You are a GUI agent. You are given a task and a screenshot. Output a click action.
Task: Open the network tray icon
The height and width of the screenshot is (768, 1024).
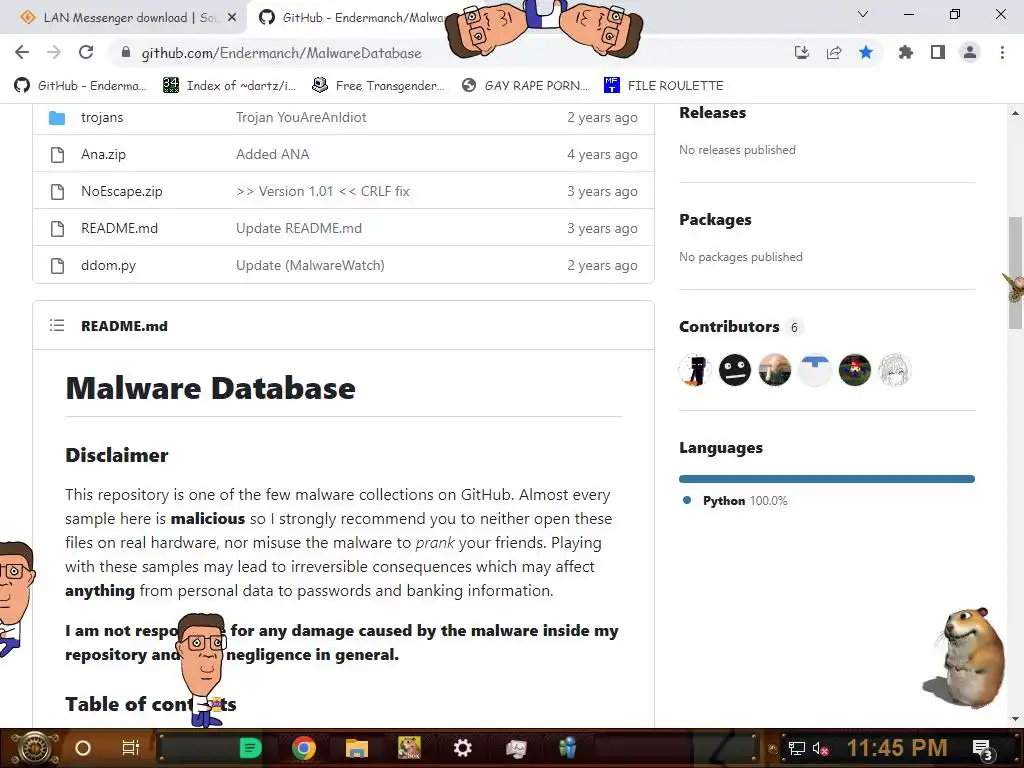796,749
